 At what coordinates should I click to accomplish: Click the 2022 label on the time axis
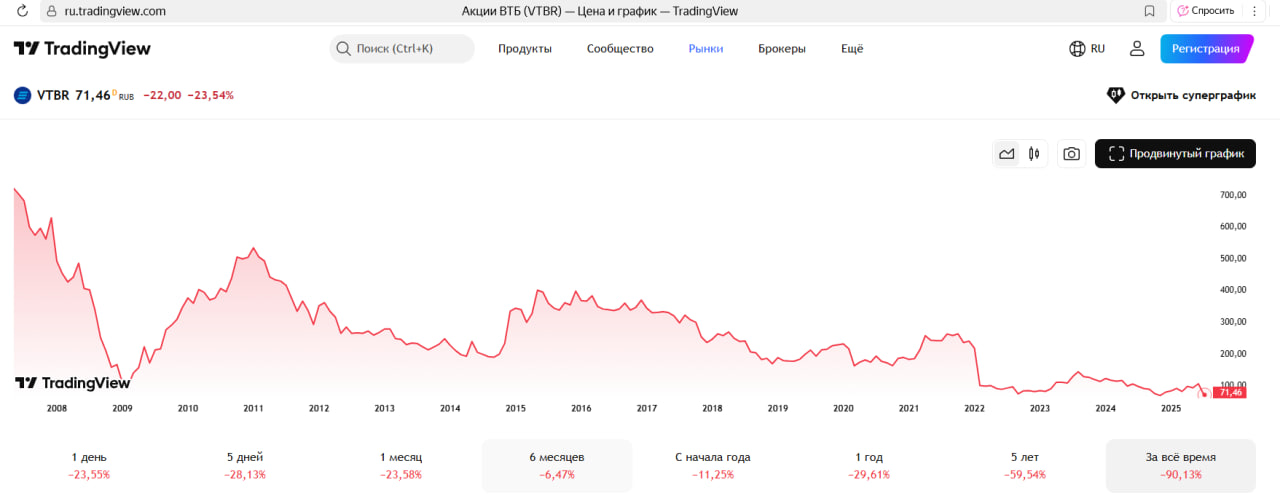974,408
